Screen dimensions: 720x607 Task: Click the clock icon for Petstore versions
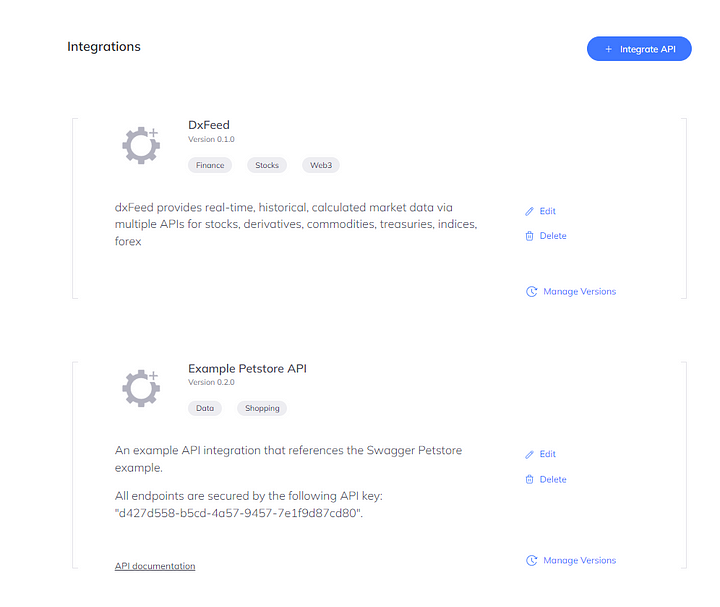click(x=532, y=561)
